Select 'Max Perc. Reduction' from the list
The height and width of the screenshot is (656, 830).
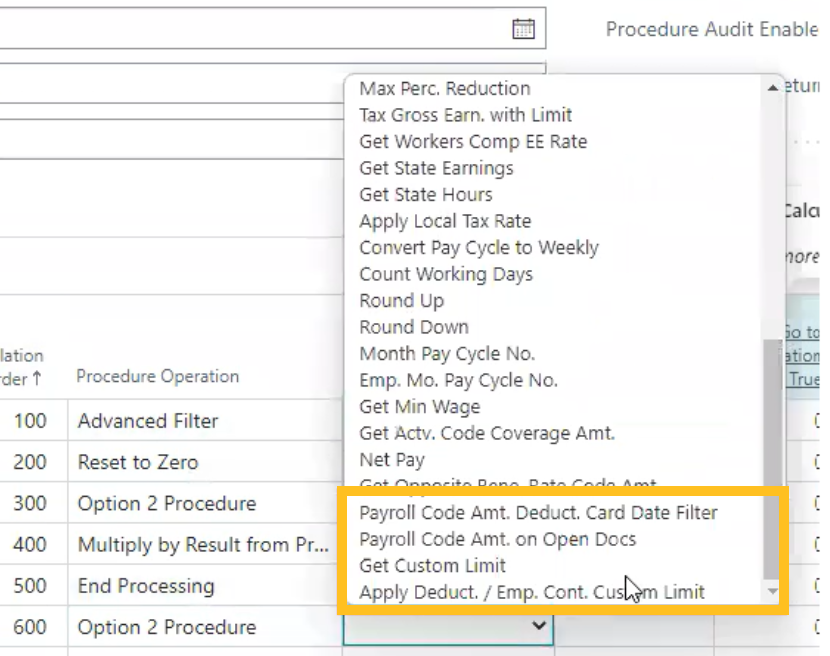(445, 89)
